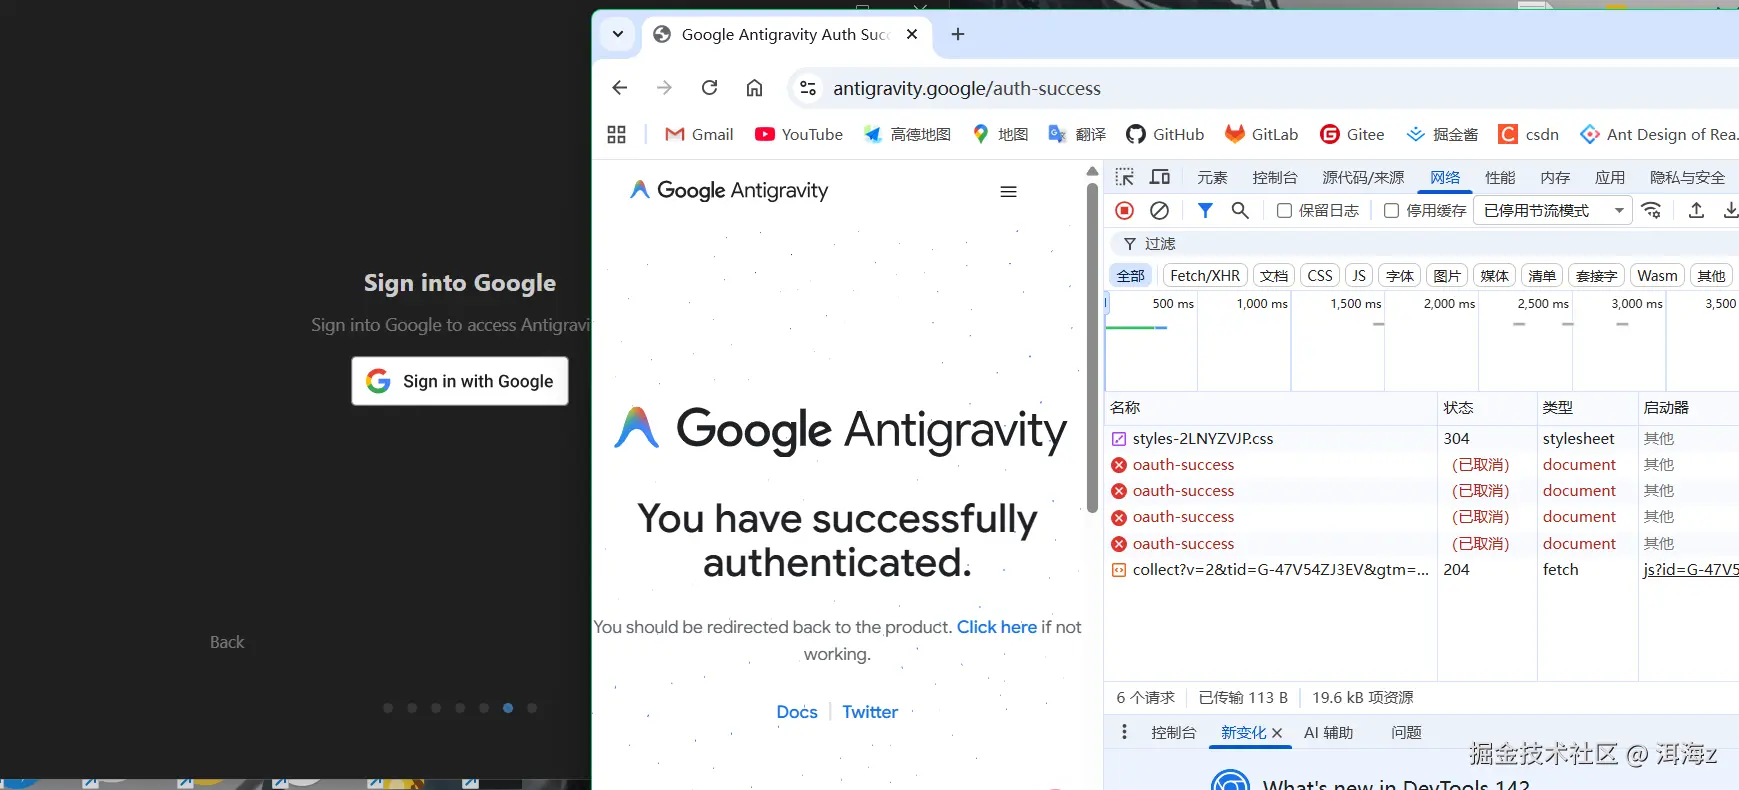1739x790 pixels.
Task: Click the page vertical scrollbar thumb
Action: point(1092,345)
